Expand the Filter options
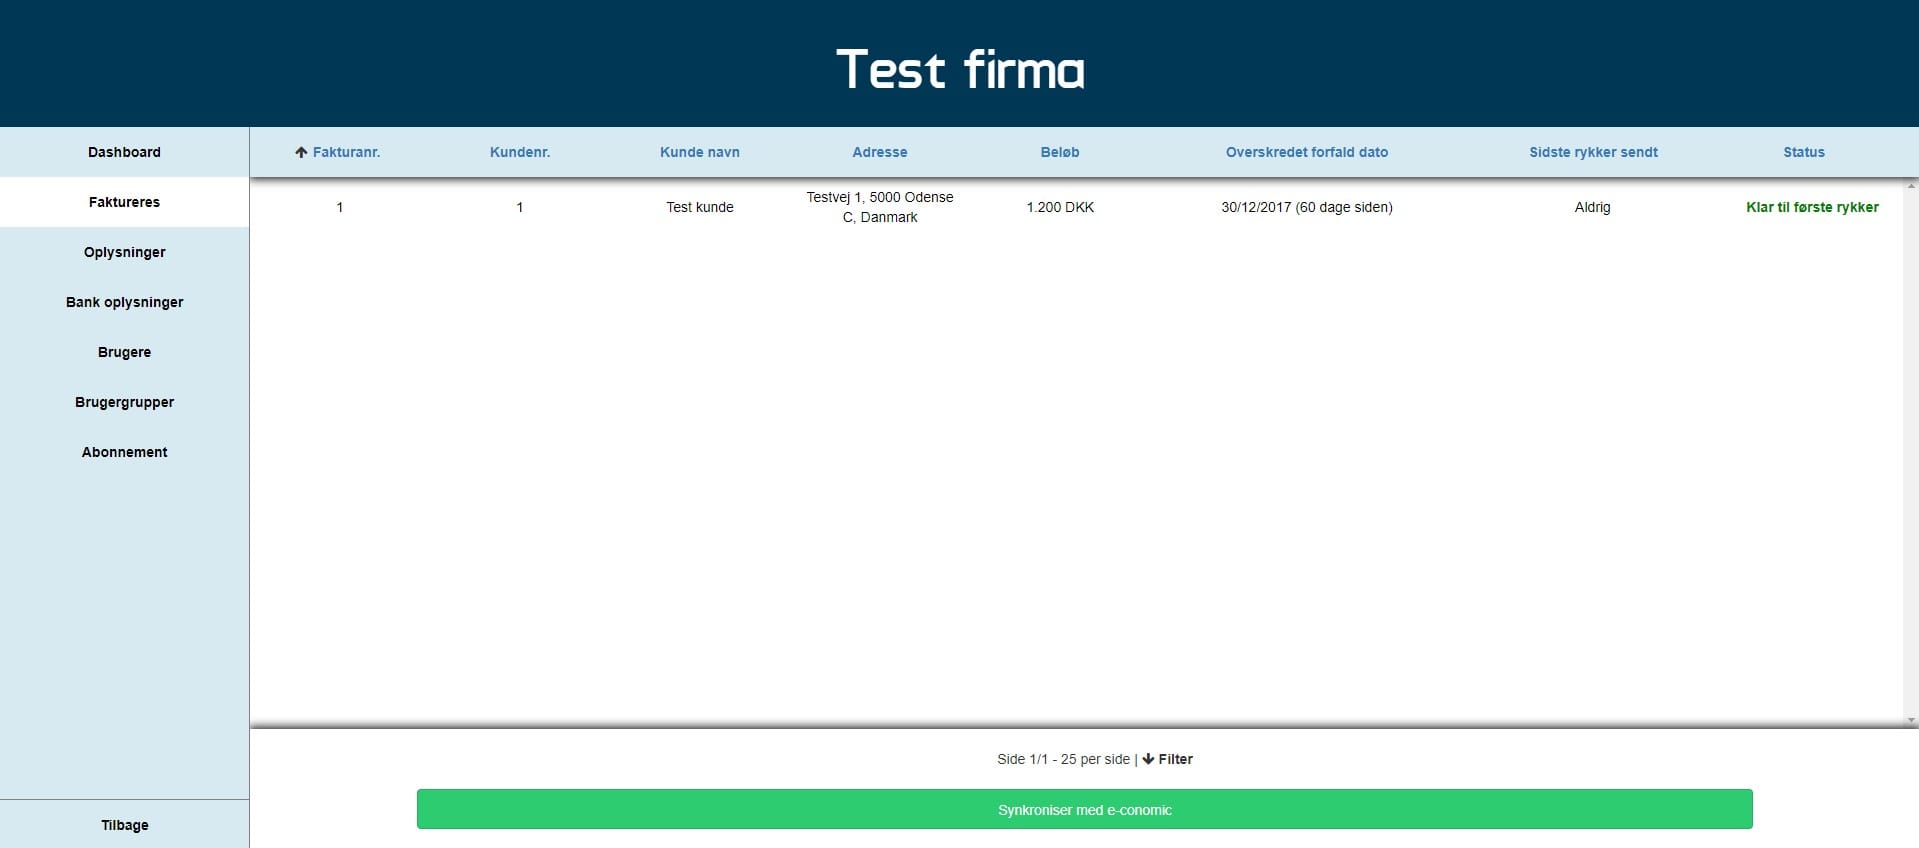Viewport: 1919px width, 848px height. [1175, 759]
